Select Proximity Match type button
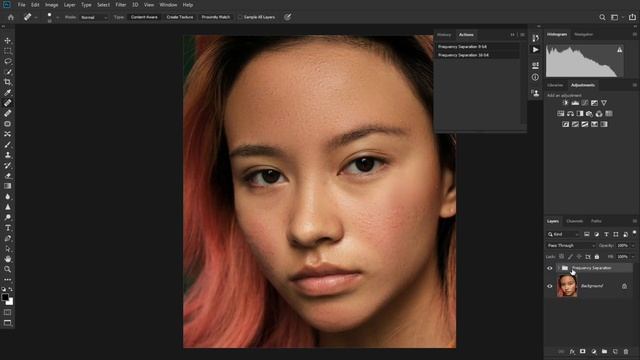Screen dimensions: 640x360 pos(216,17)
